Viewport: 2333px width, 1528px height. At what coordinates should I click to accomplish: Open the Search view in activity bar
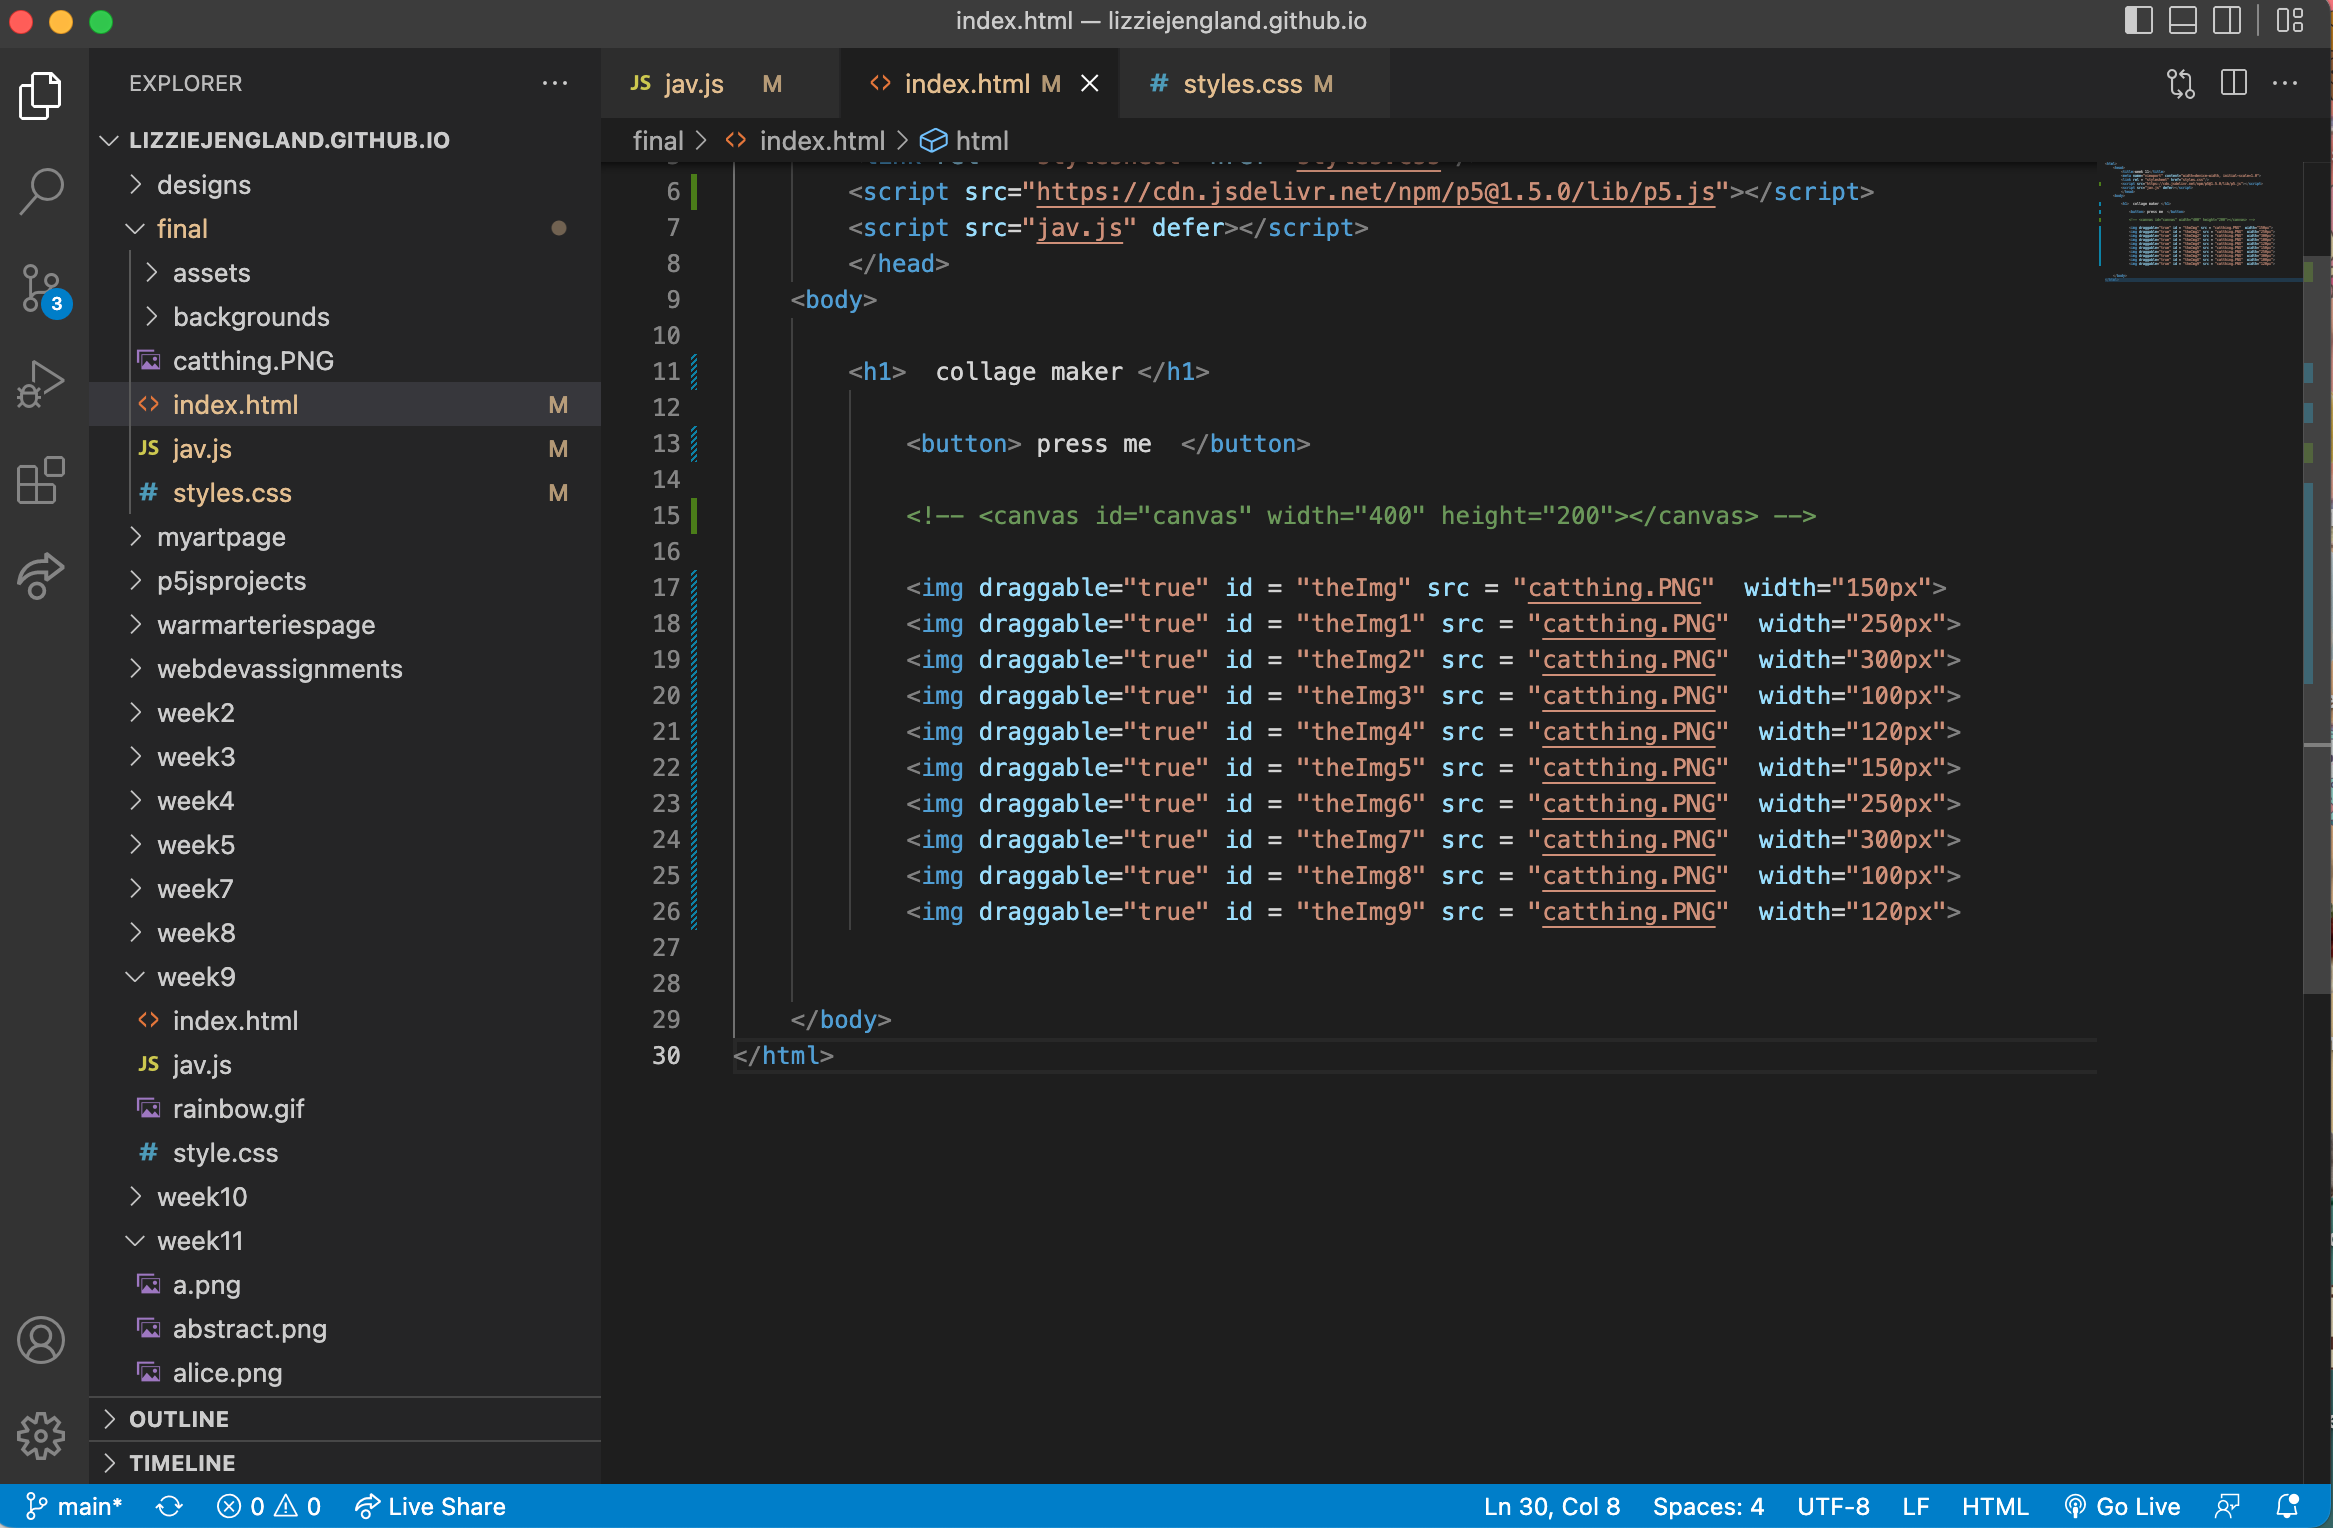tap(41, 191)
